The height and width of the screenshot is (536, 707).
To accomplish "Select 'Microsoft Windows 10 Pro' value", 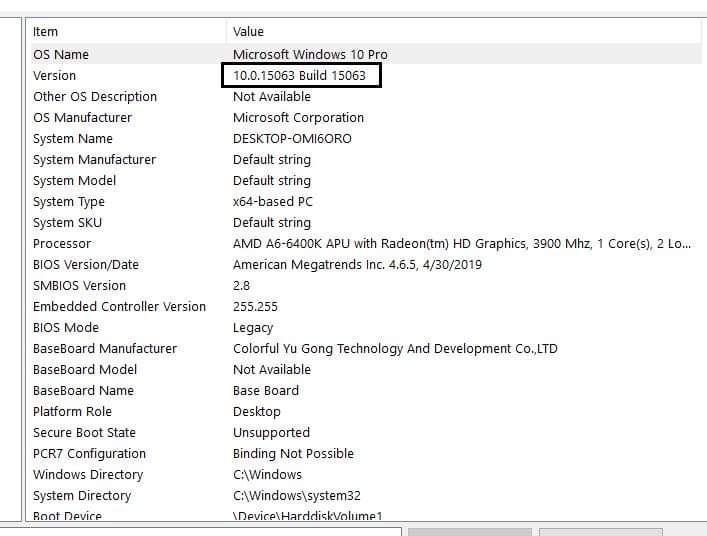I will click(x=310, y=55).
